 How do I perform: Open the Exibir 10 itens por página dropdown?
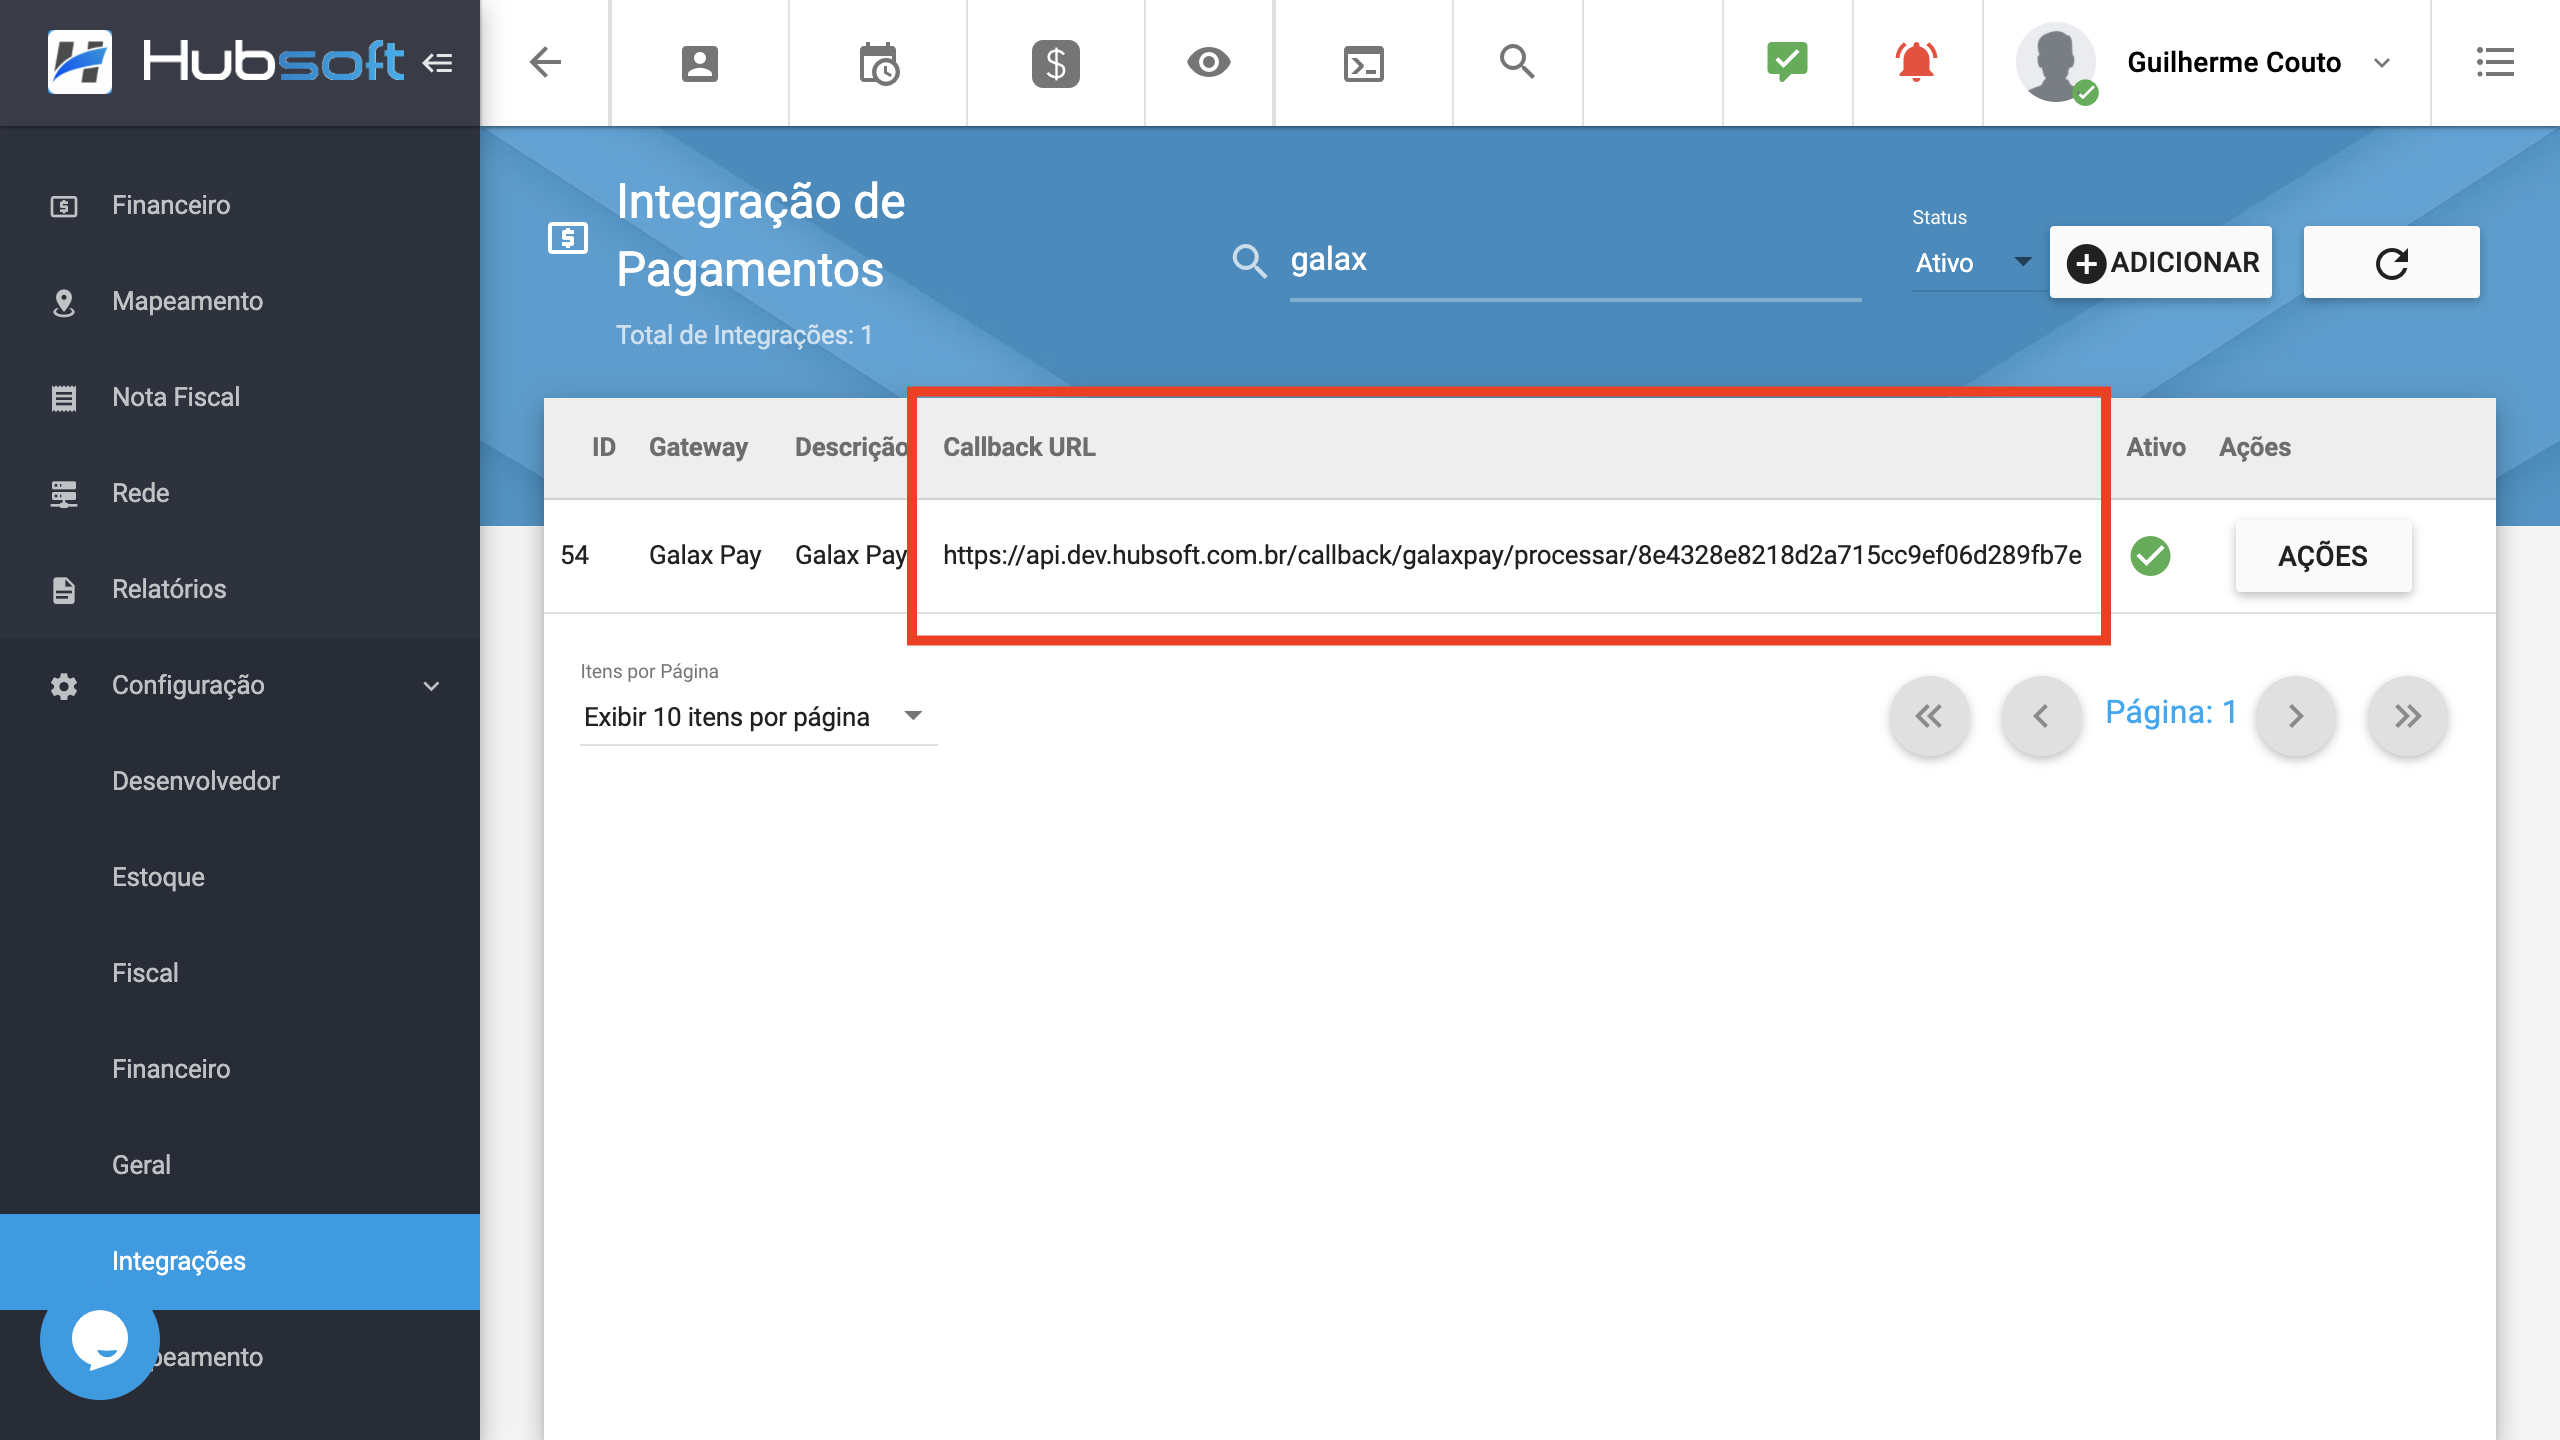click(750, 716)
